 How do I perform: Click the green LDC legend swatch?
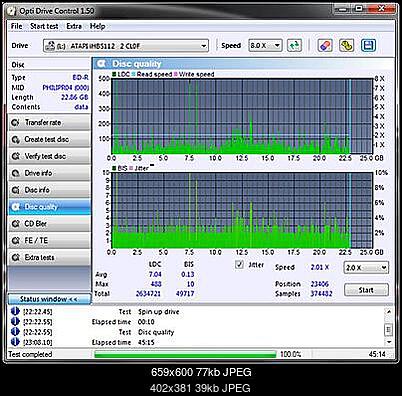[114, 74]
